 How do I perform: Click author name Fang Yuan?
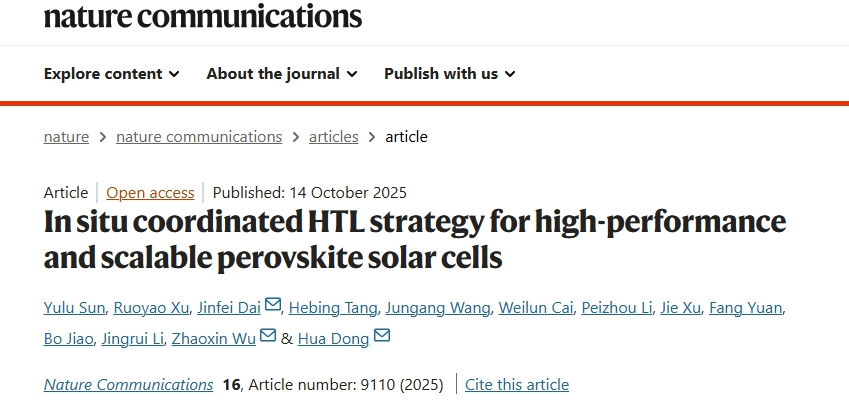pos(745,306)
